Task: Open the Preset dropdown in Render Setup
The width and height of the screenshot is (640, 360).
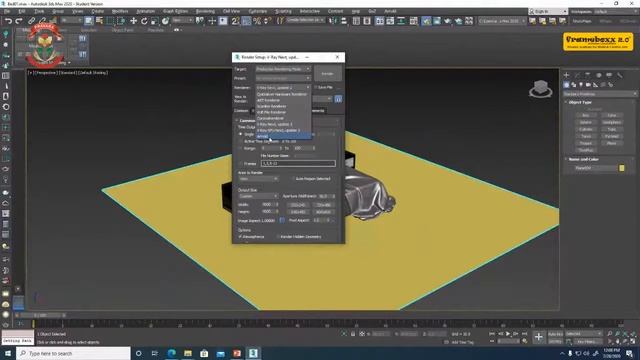Action: [283, 78]
